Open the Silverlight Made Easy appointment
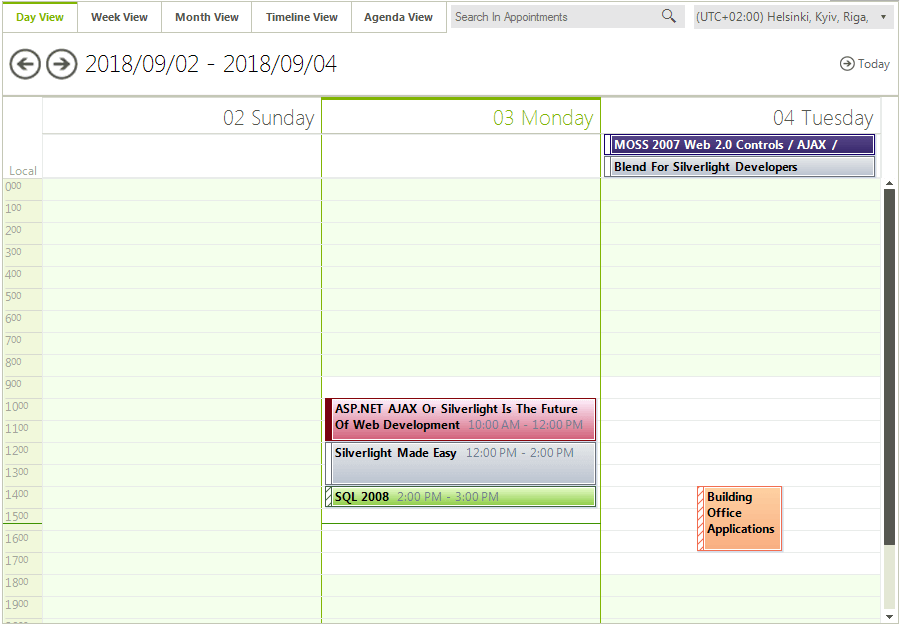Viewport: 901px width, 626px height. click(x=460, y=462)
